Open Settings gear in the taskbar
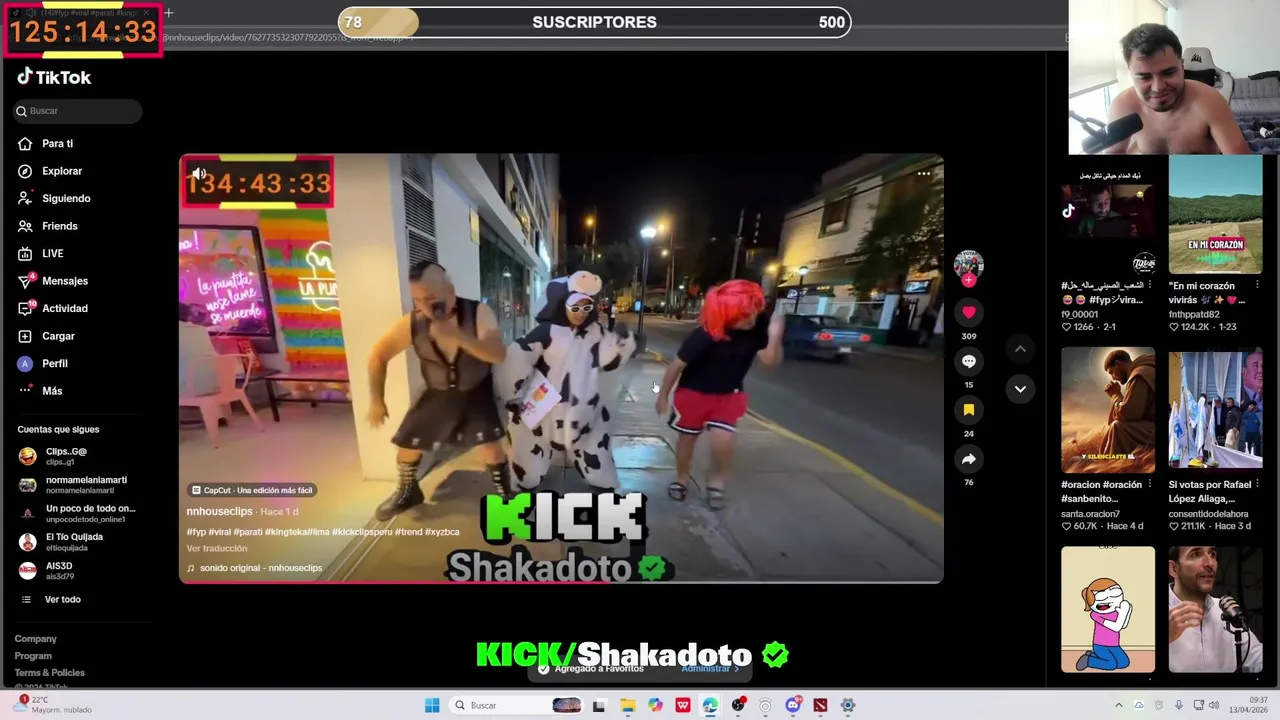The height and width of the screenshot is (720, 1280). [x=847, y=705]
